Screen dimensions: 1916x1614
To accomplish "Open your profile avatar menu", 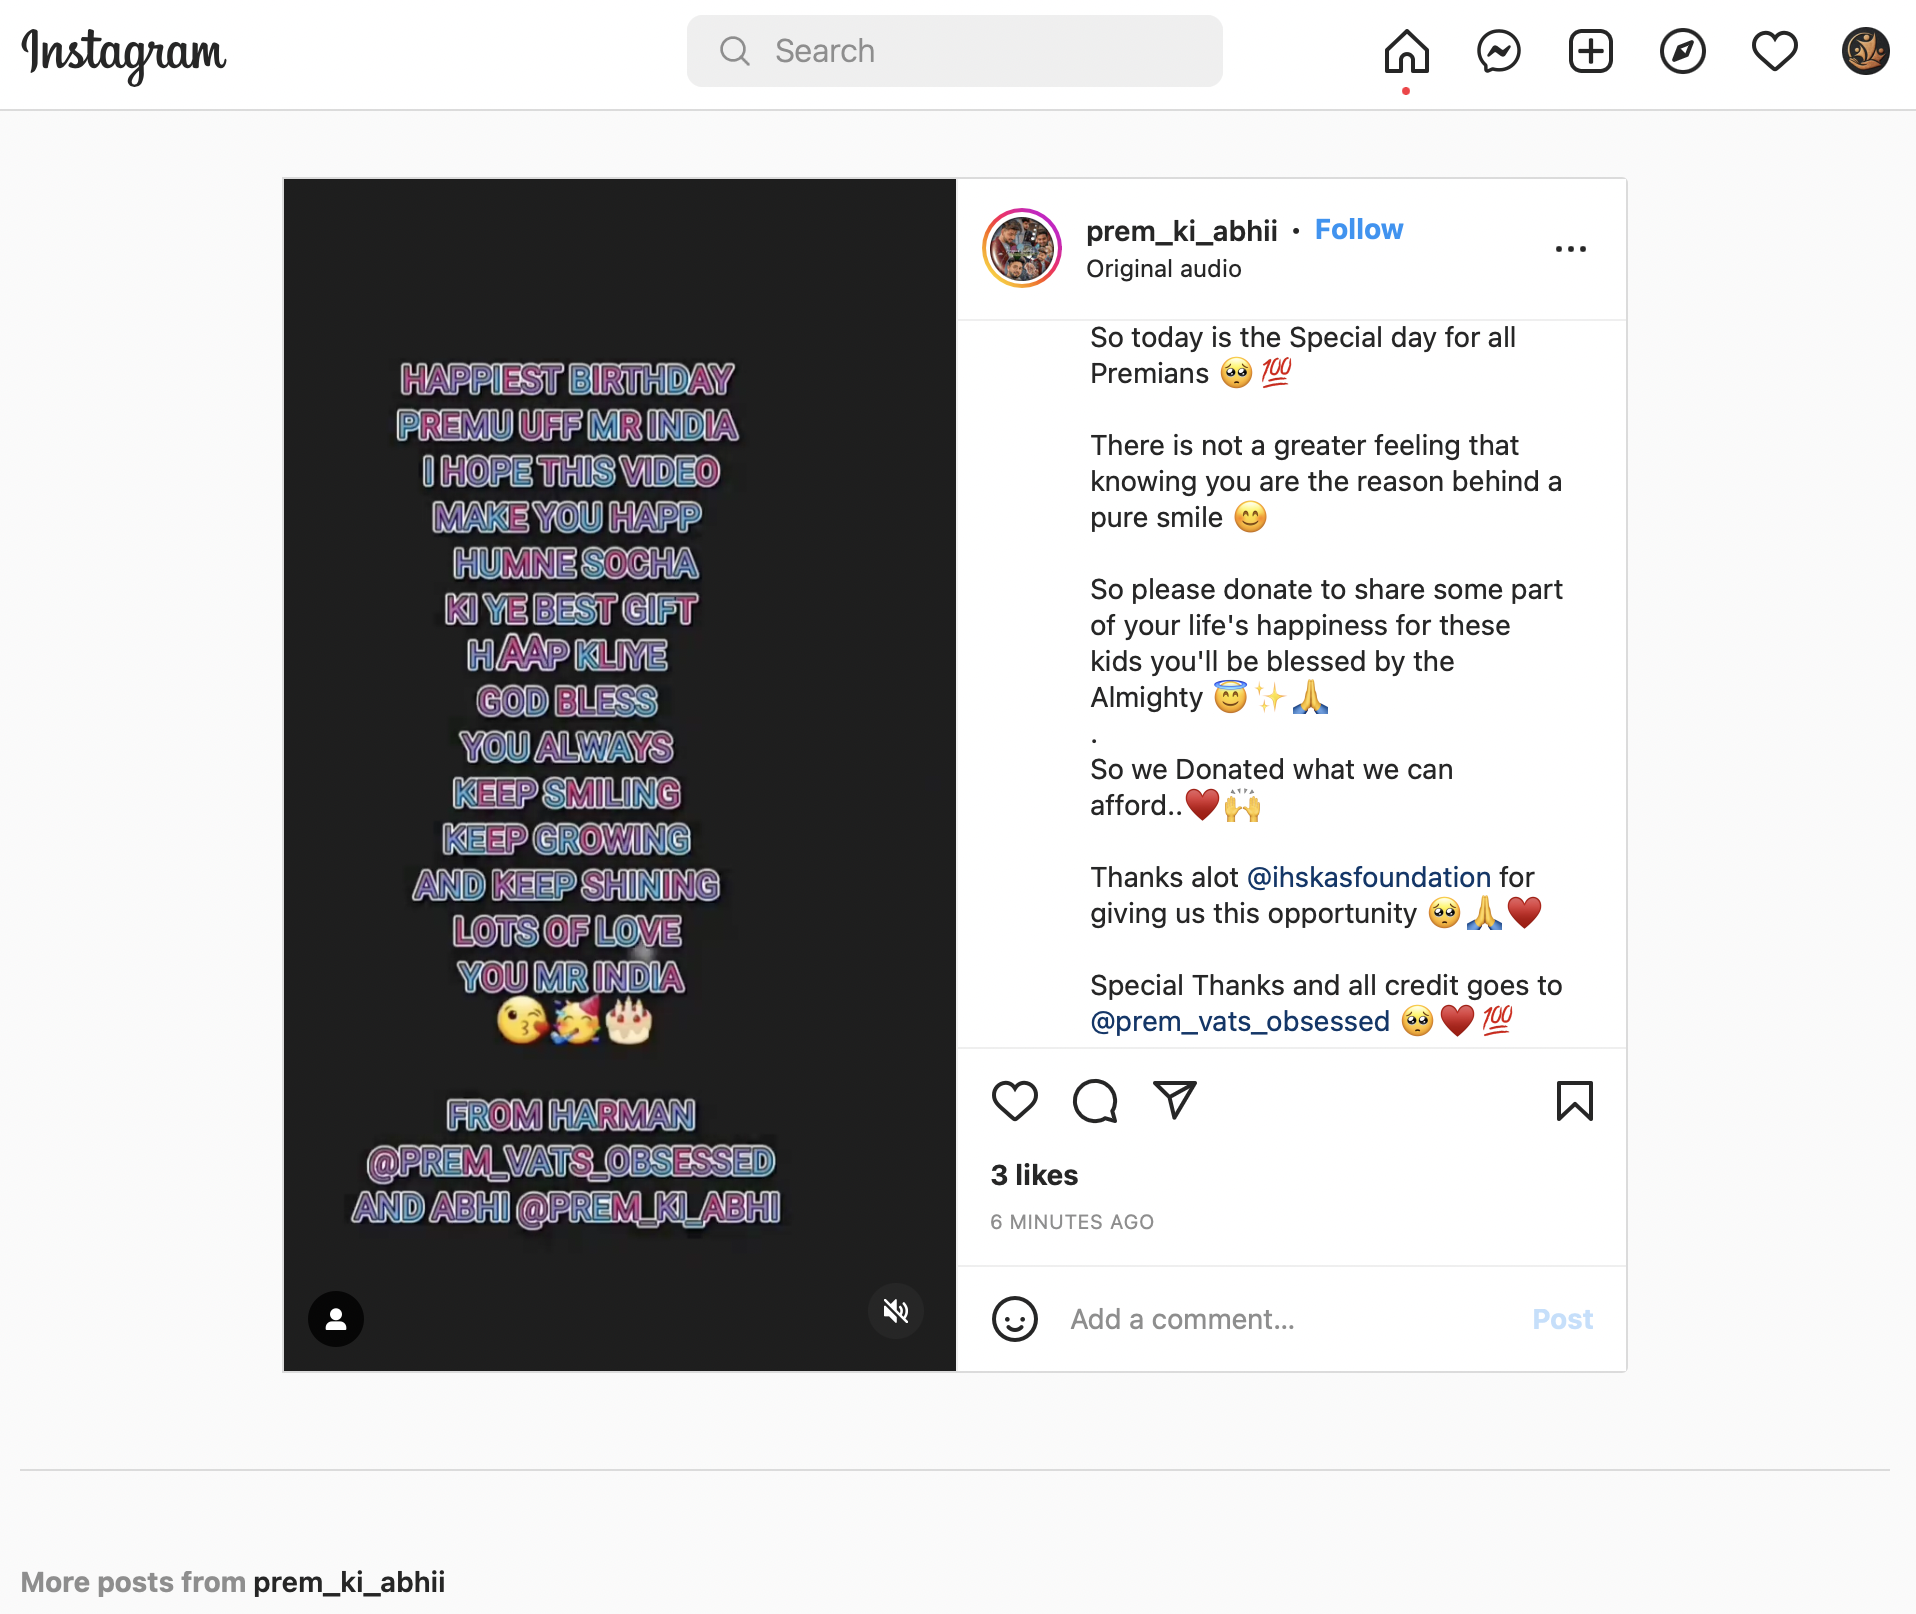I will [x=1865, y=51].
